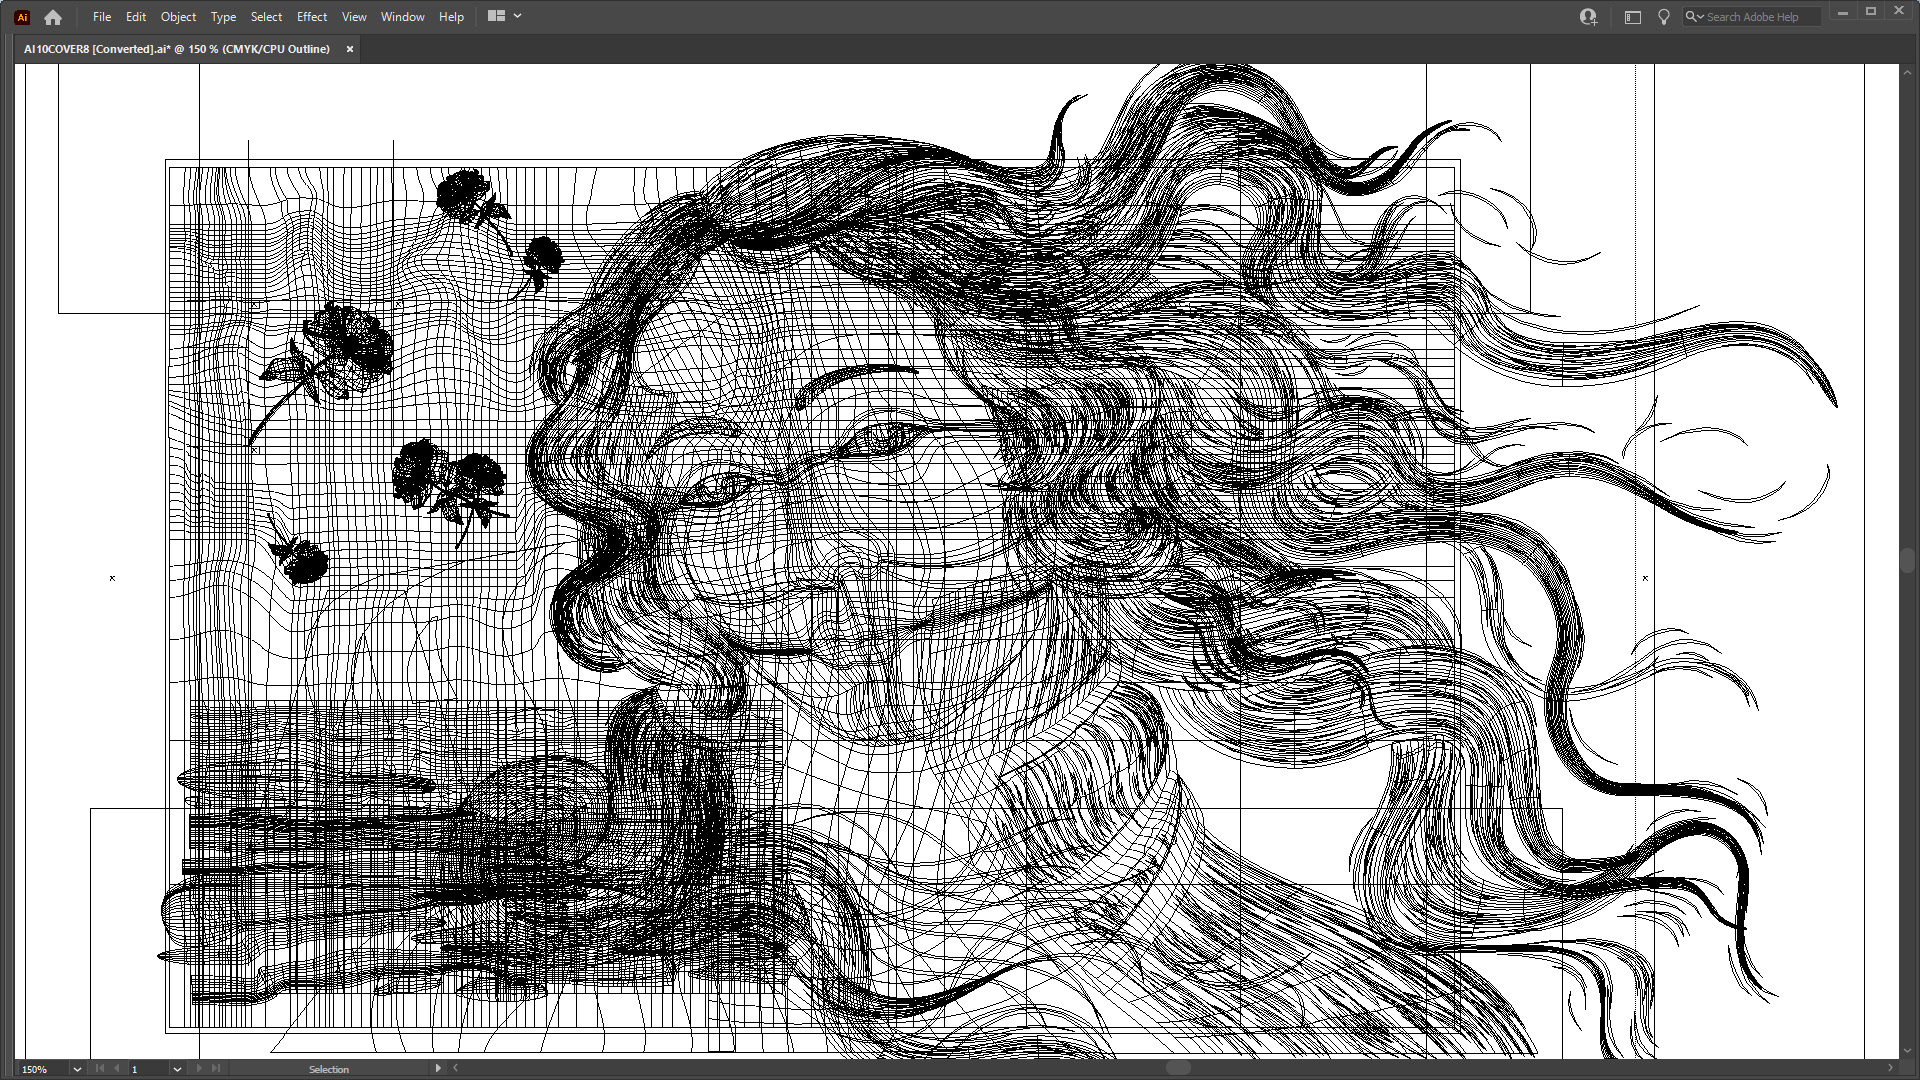Open the artboard navigation dropdown
The width and height of the screenshot is (1920, 1080).
pos(177,1069)
